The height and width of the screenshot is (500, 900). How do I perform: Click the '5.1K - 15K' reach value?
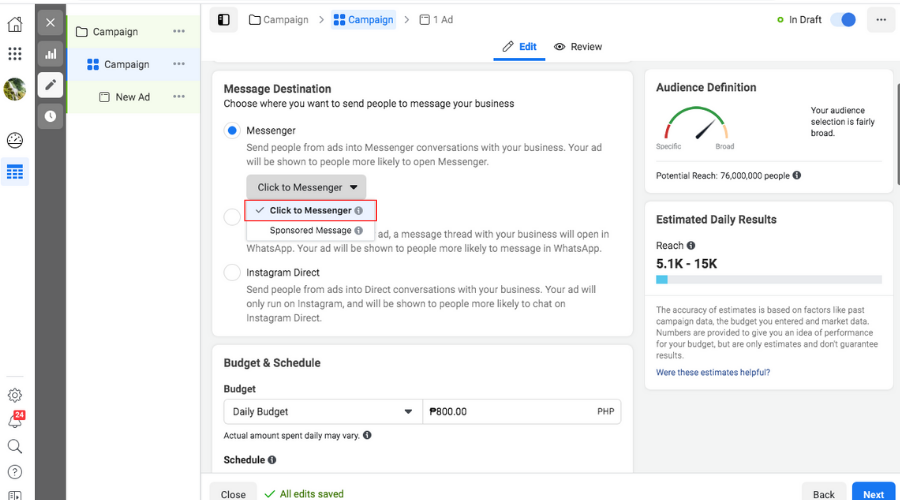click(686, 264)
